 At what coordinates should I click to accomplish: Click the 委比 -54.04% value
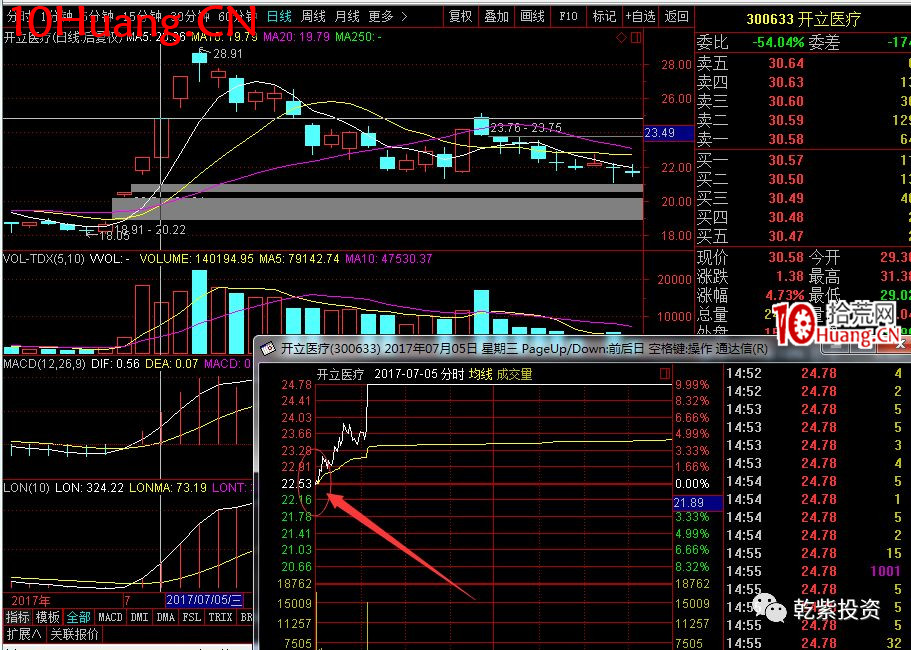[778, 42]
